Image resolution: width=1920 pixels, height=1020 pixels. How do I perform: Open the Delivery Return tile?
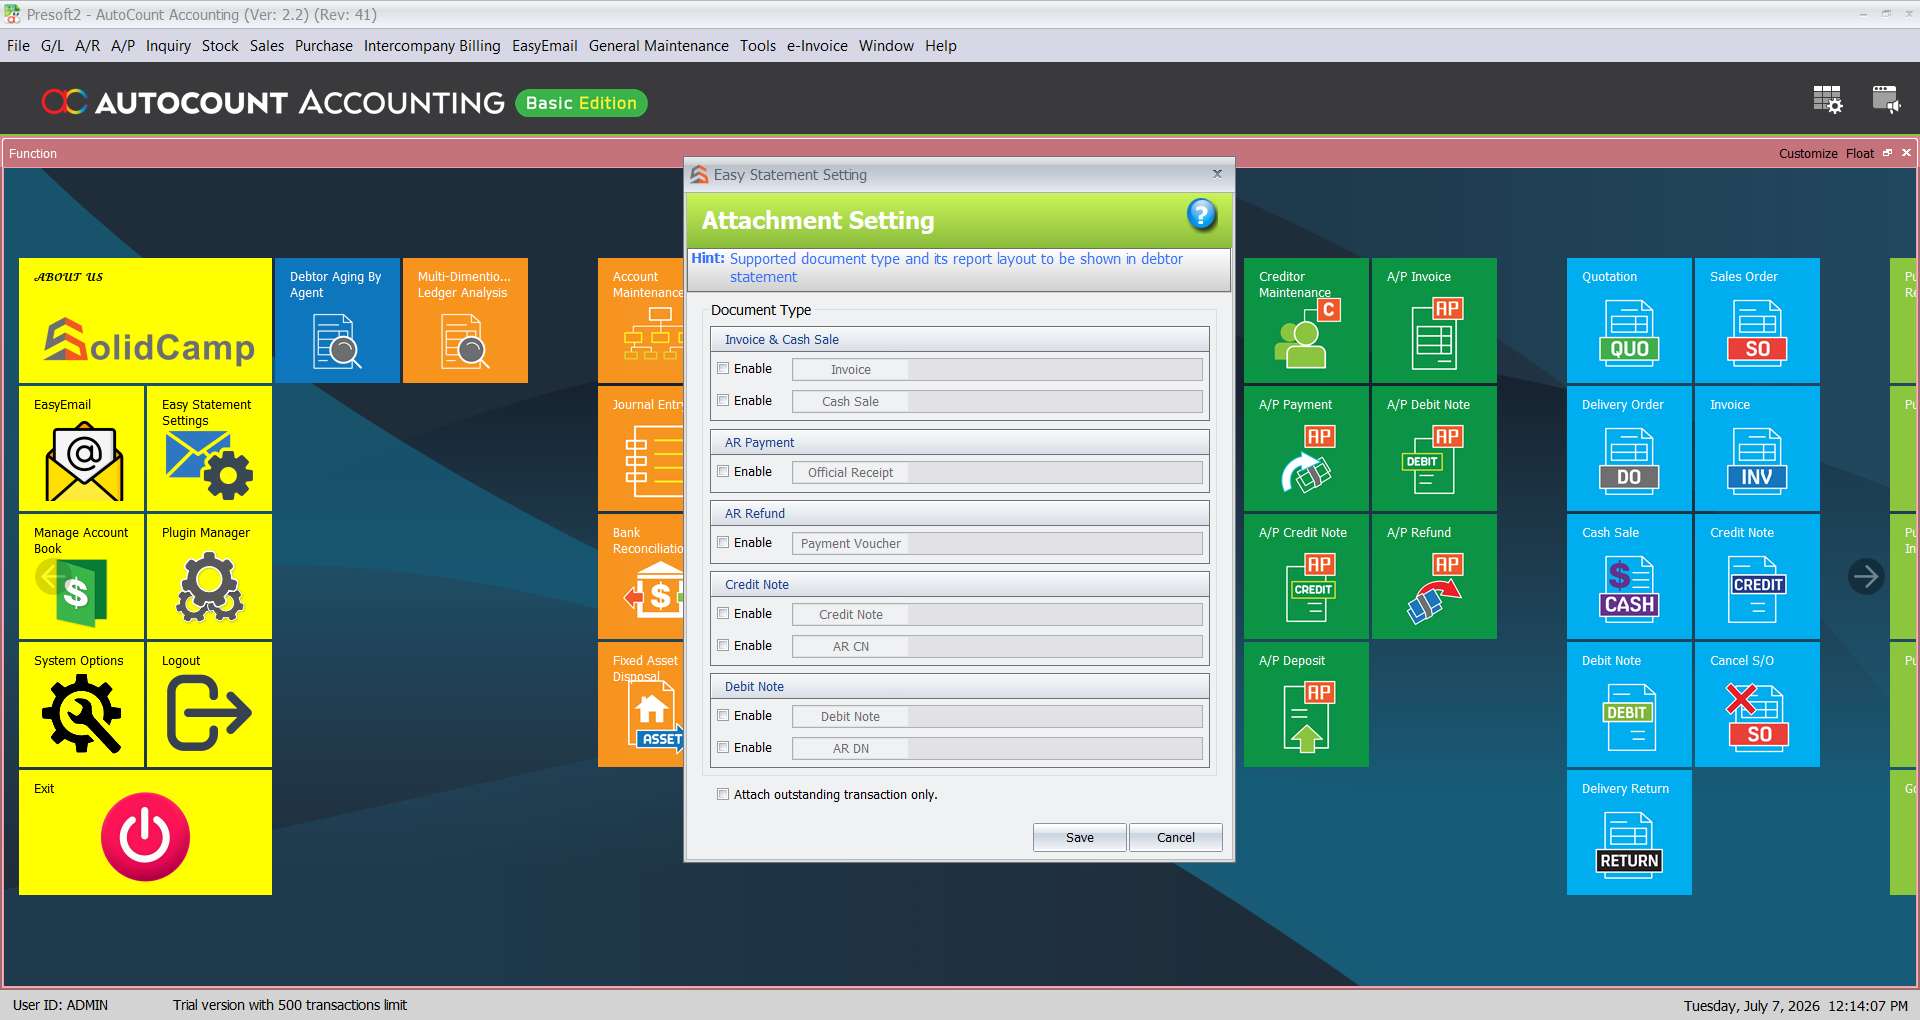point(1629,833)
